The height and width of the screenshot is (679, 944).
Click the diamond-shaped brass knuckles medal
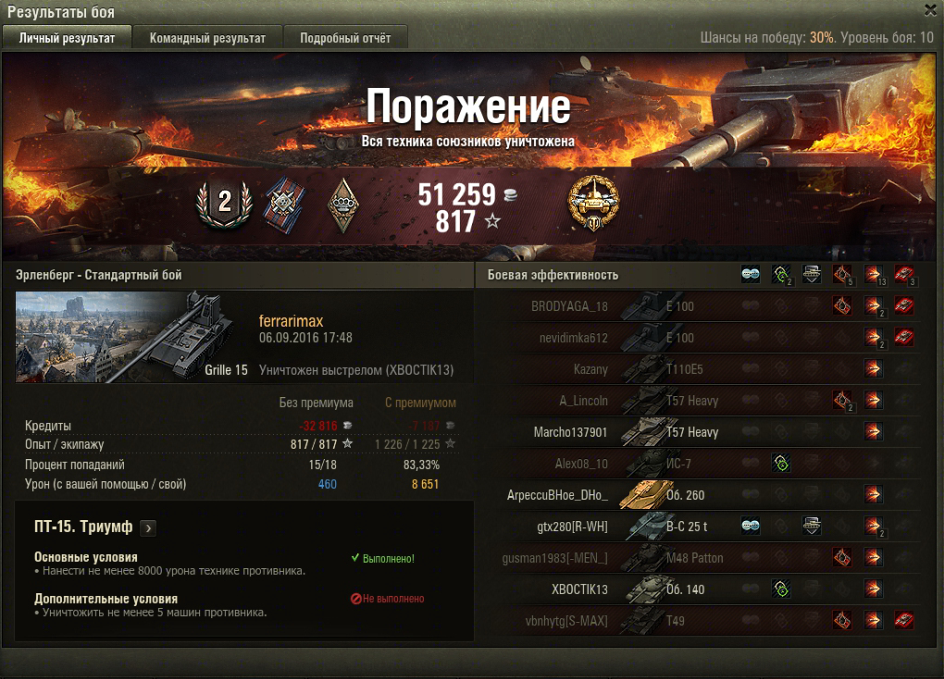coord(343,205)
